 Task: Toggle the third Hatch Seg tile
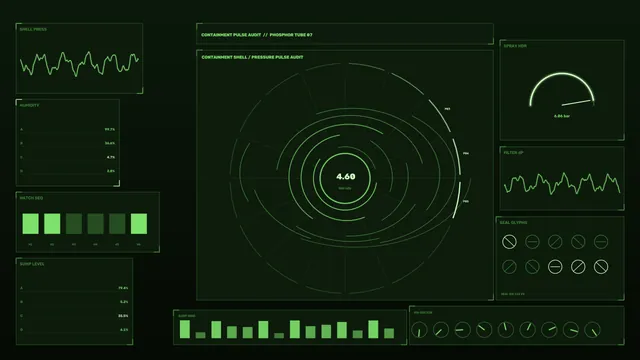pos(74,224)
